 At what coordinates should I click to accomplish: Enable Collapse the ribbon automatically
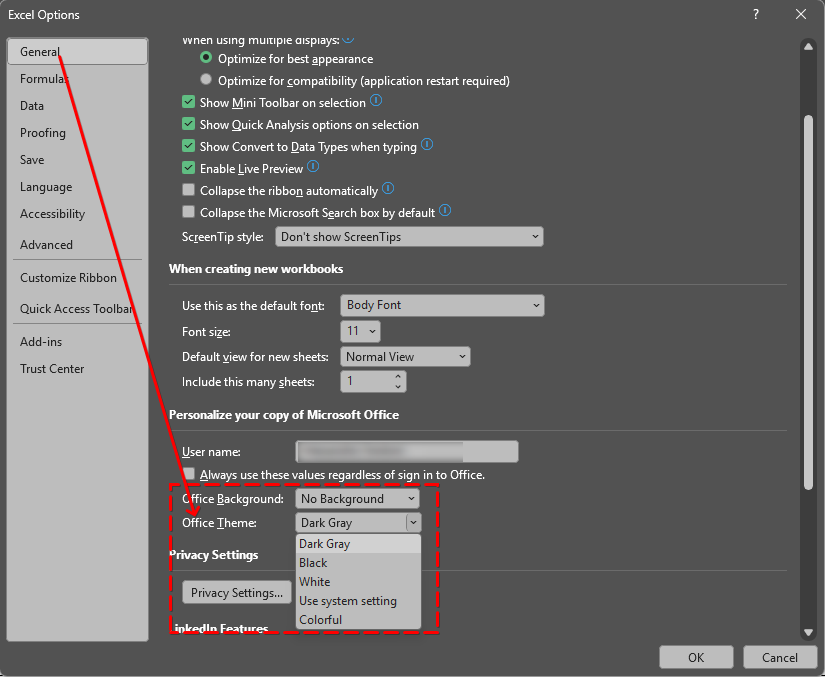coord(188,190)
